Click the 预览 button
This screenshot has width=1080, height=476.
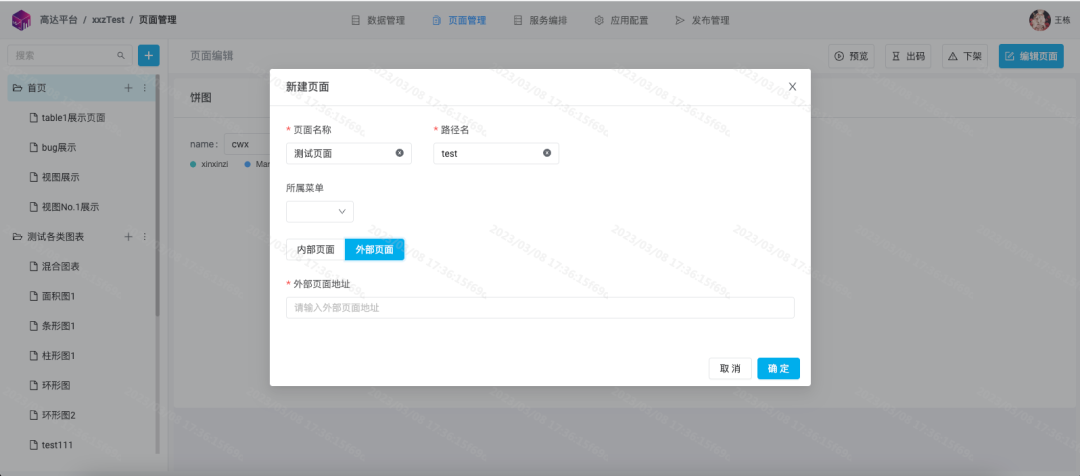pos(851,56)
